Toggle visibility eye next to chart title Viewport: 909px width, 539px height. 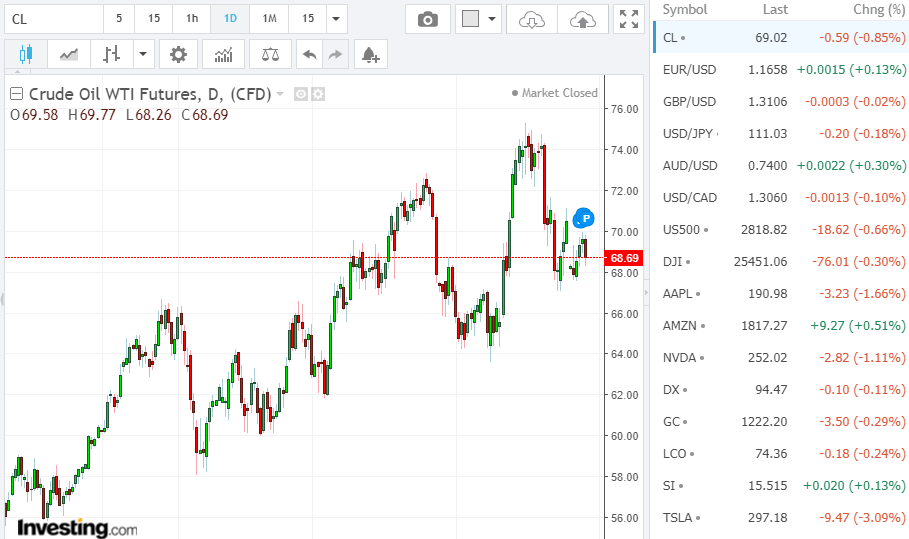pos(300,94)
